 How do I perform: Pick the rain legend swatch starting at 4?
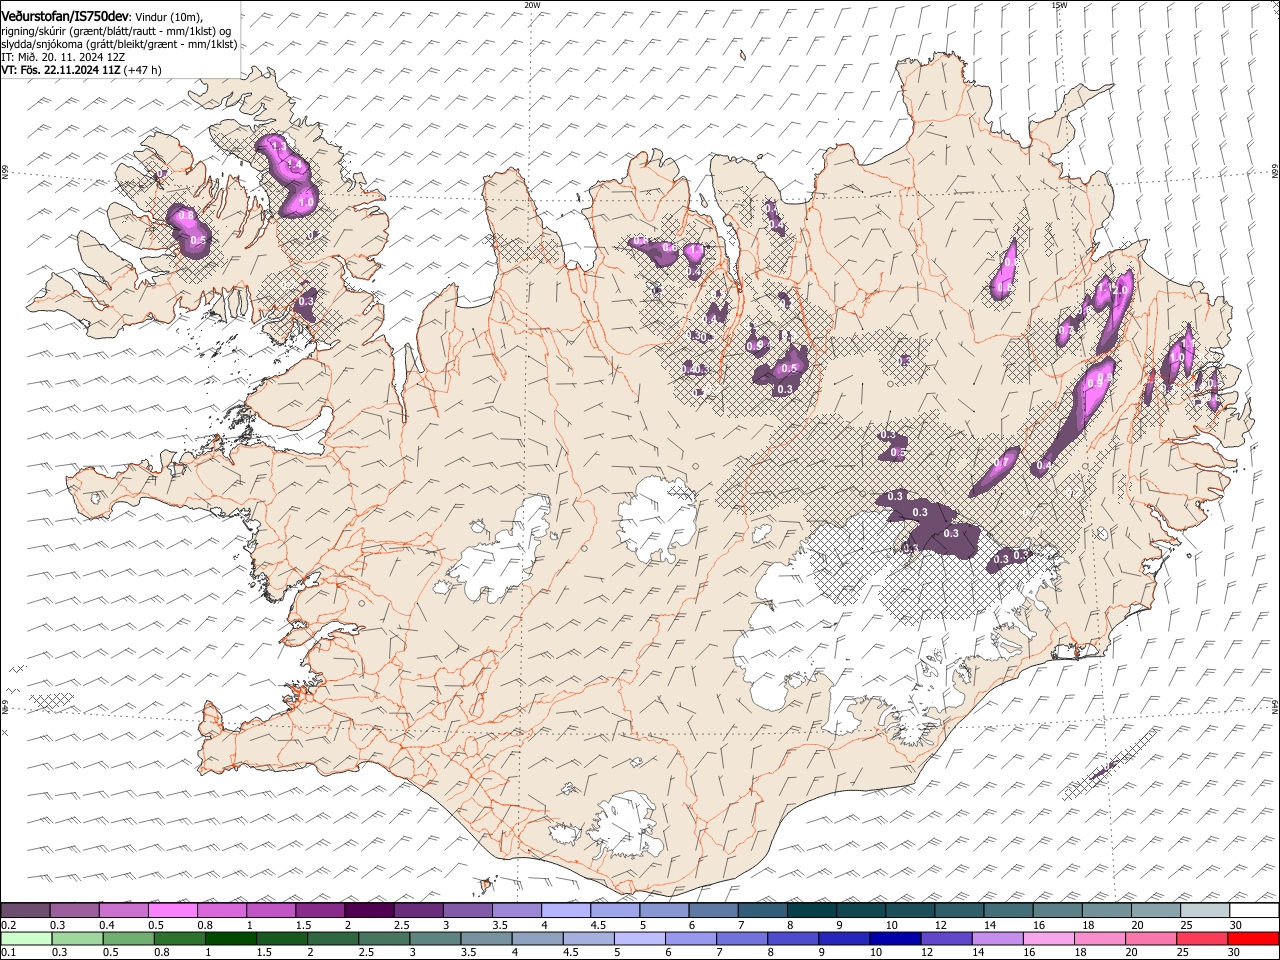(536, 938)
